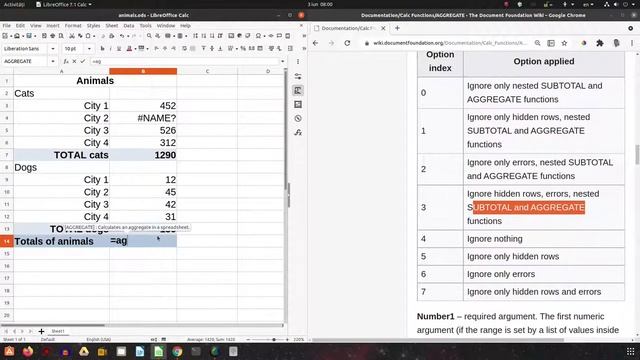Open sidebar Properties panel icon

298,76
